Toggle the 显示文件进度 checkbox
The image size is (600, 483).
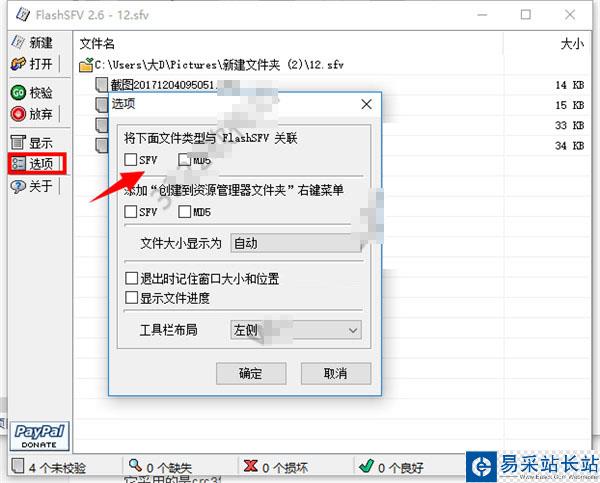131,298
